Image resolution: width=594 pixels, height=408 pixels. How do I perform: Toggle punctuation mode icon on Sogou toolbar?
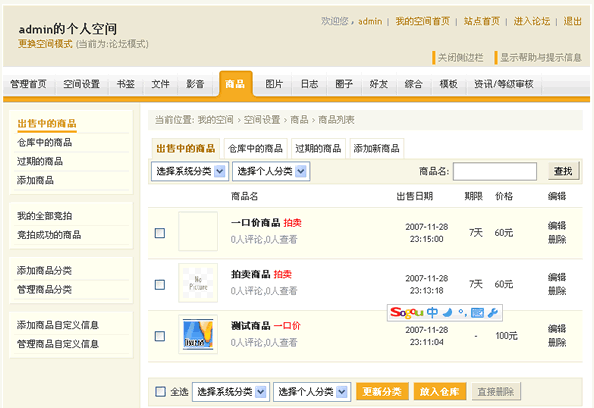tap(462, 313)
